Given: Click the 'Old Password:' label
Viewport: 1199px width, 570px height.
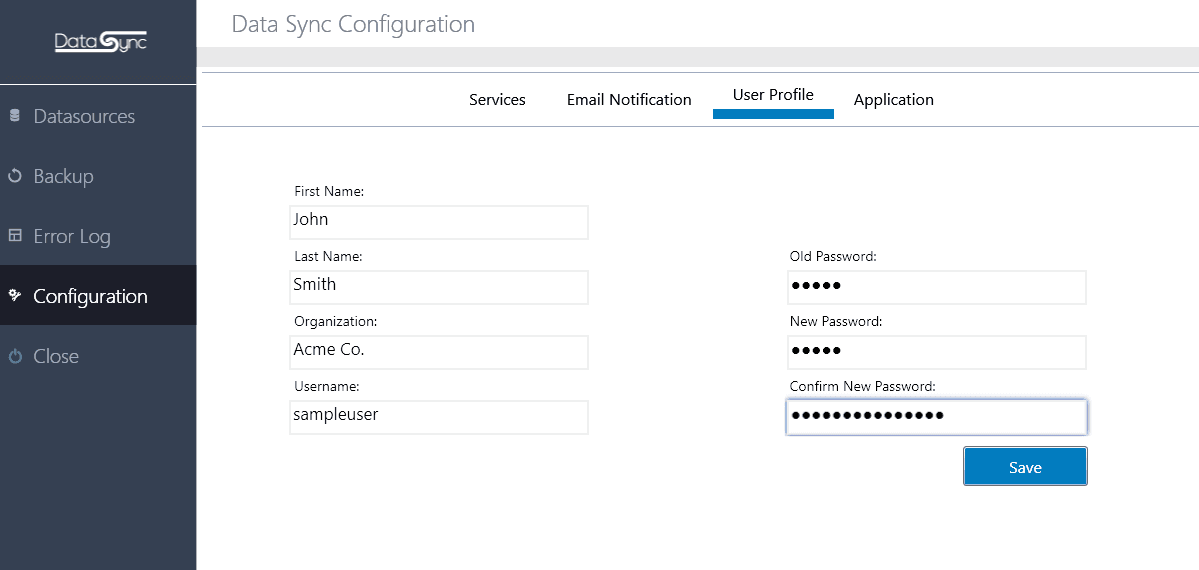Looking at the screenshot, I should coord(833,257).
